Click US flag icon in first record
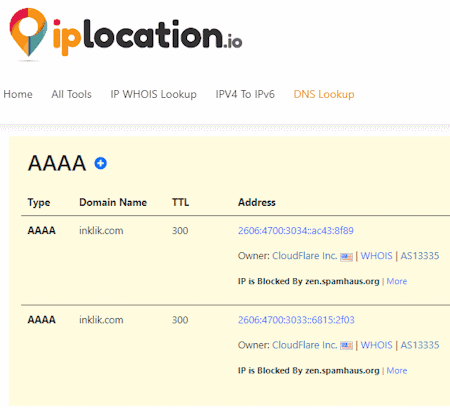The width and height of the screenshot is (450, 408). [346, 257]
